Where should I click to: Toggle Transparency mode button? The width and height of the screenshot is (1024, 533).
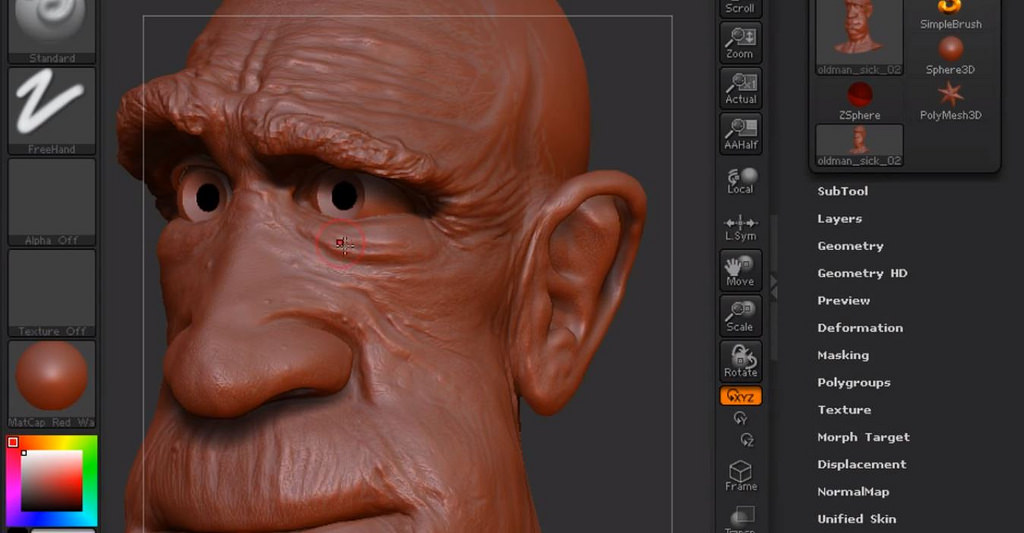click(x=741, y=519)
